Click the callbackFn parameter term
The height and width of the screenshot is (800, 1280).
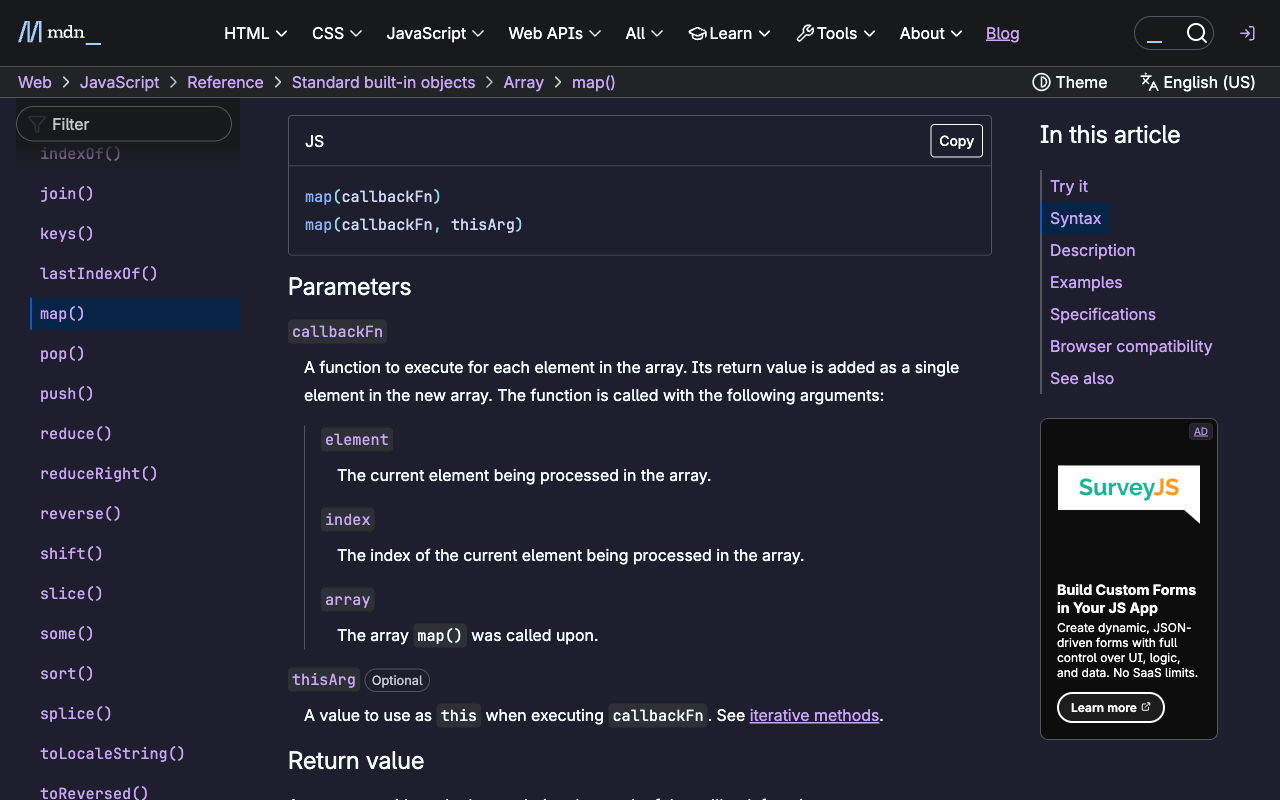tap(338, 331)
